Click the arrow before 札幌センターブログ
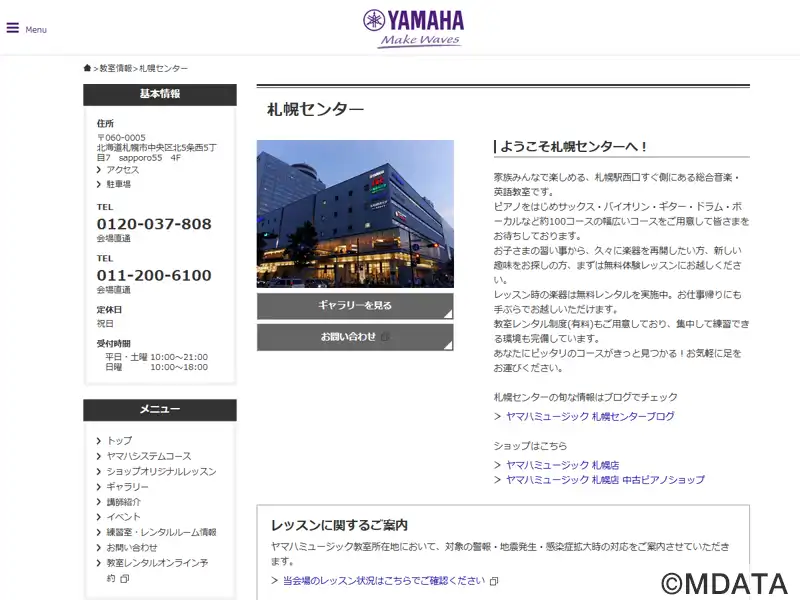Screen dimensions: 800x600 (x=497, y=416)
